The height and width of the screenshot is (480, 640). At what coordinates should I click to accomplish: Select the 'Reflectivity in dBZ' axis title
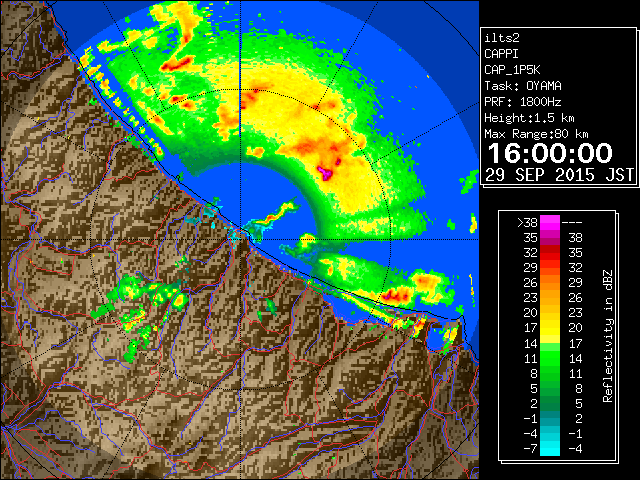coord(608,336)
